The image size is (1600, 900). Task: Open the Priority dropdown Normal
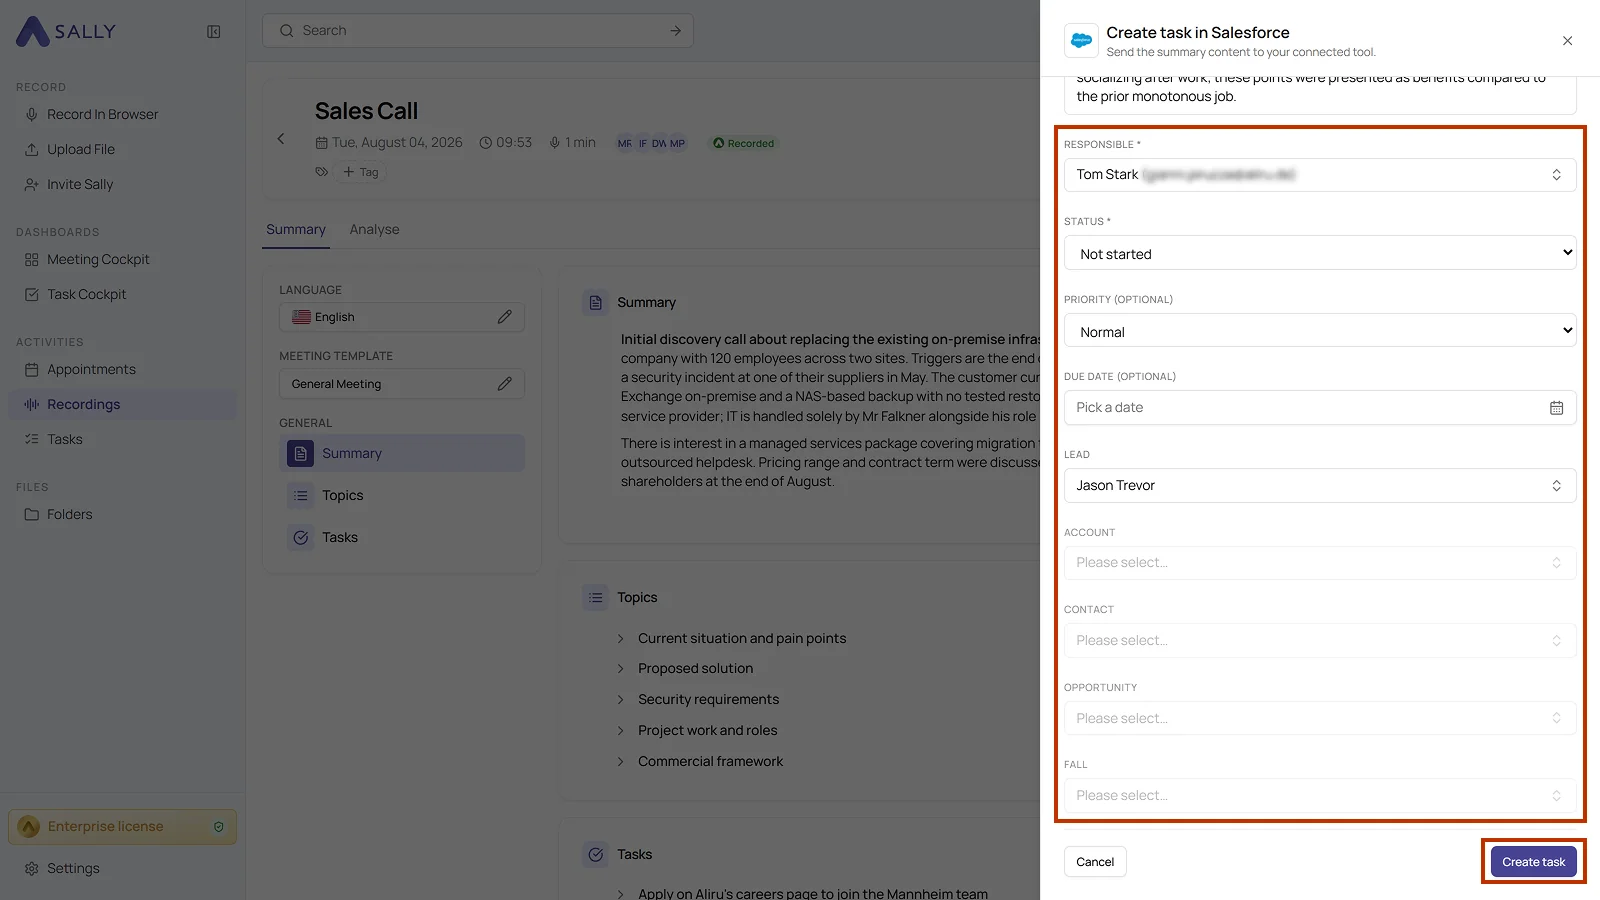1320,331
